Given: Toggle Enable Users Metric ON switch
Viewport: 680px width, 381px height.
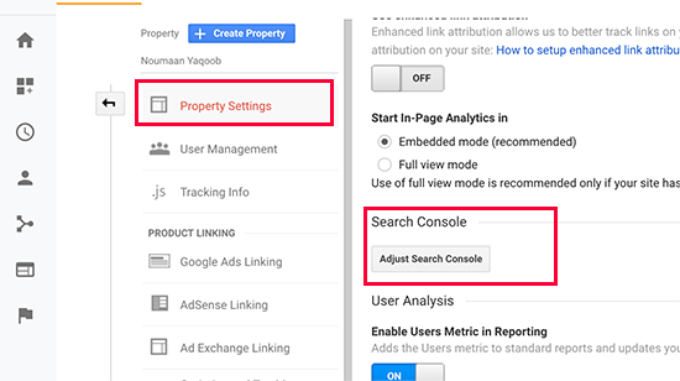Looking at the screenshot, I should (408, 373).
